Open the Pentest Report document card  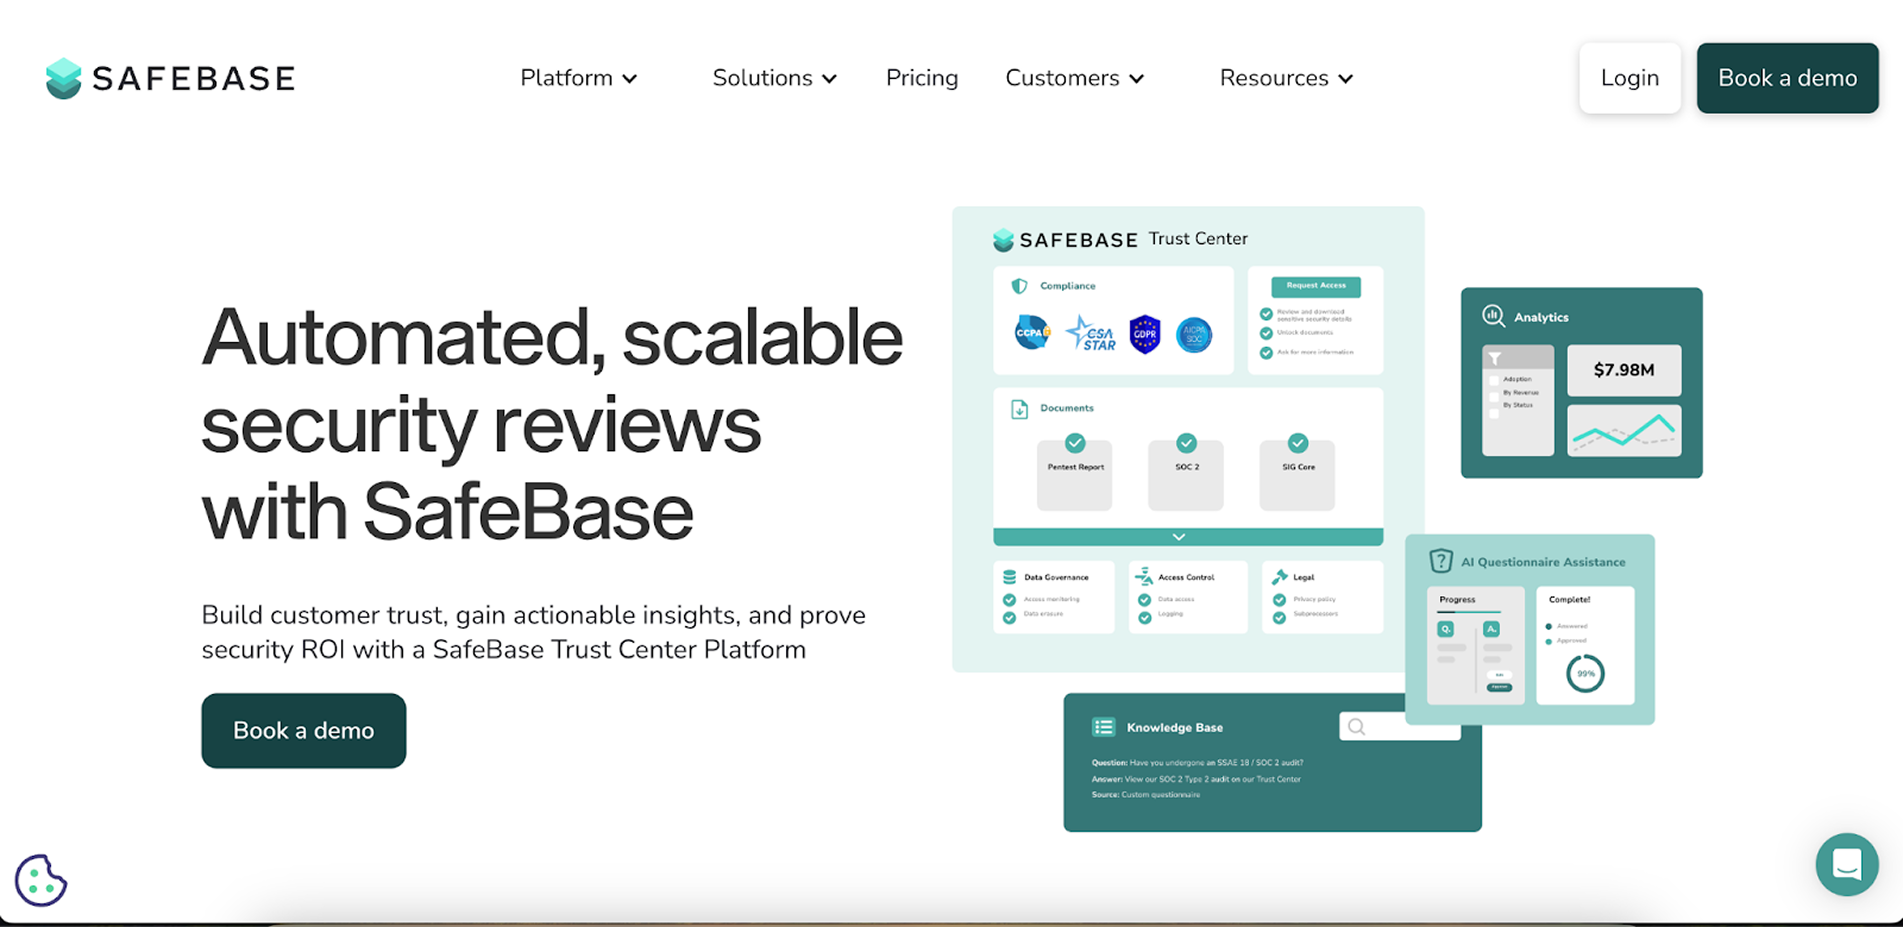click(1075, 474)
